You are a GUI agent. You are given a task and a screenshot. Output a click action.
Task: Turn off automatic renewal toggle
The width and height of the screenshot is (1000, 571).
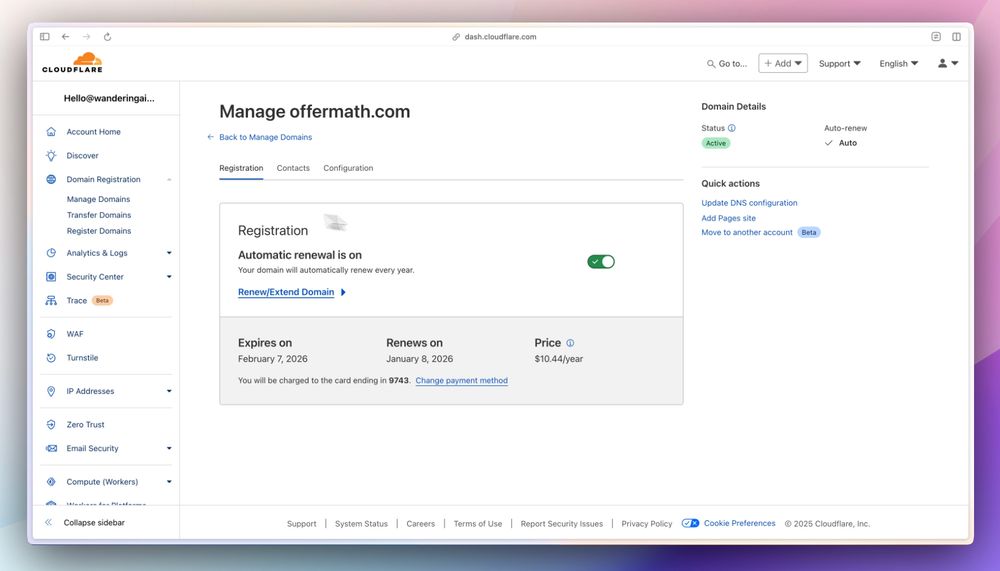(601, 262)
